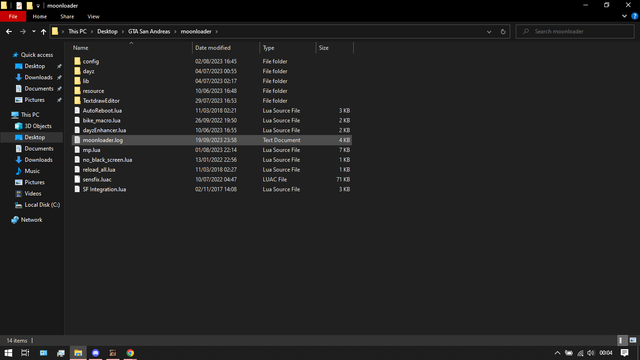
Task: Open Music in navigation pane
Action: tap(32, 171)
